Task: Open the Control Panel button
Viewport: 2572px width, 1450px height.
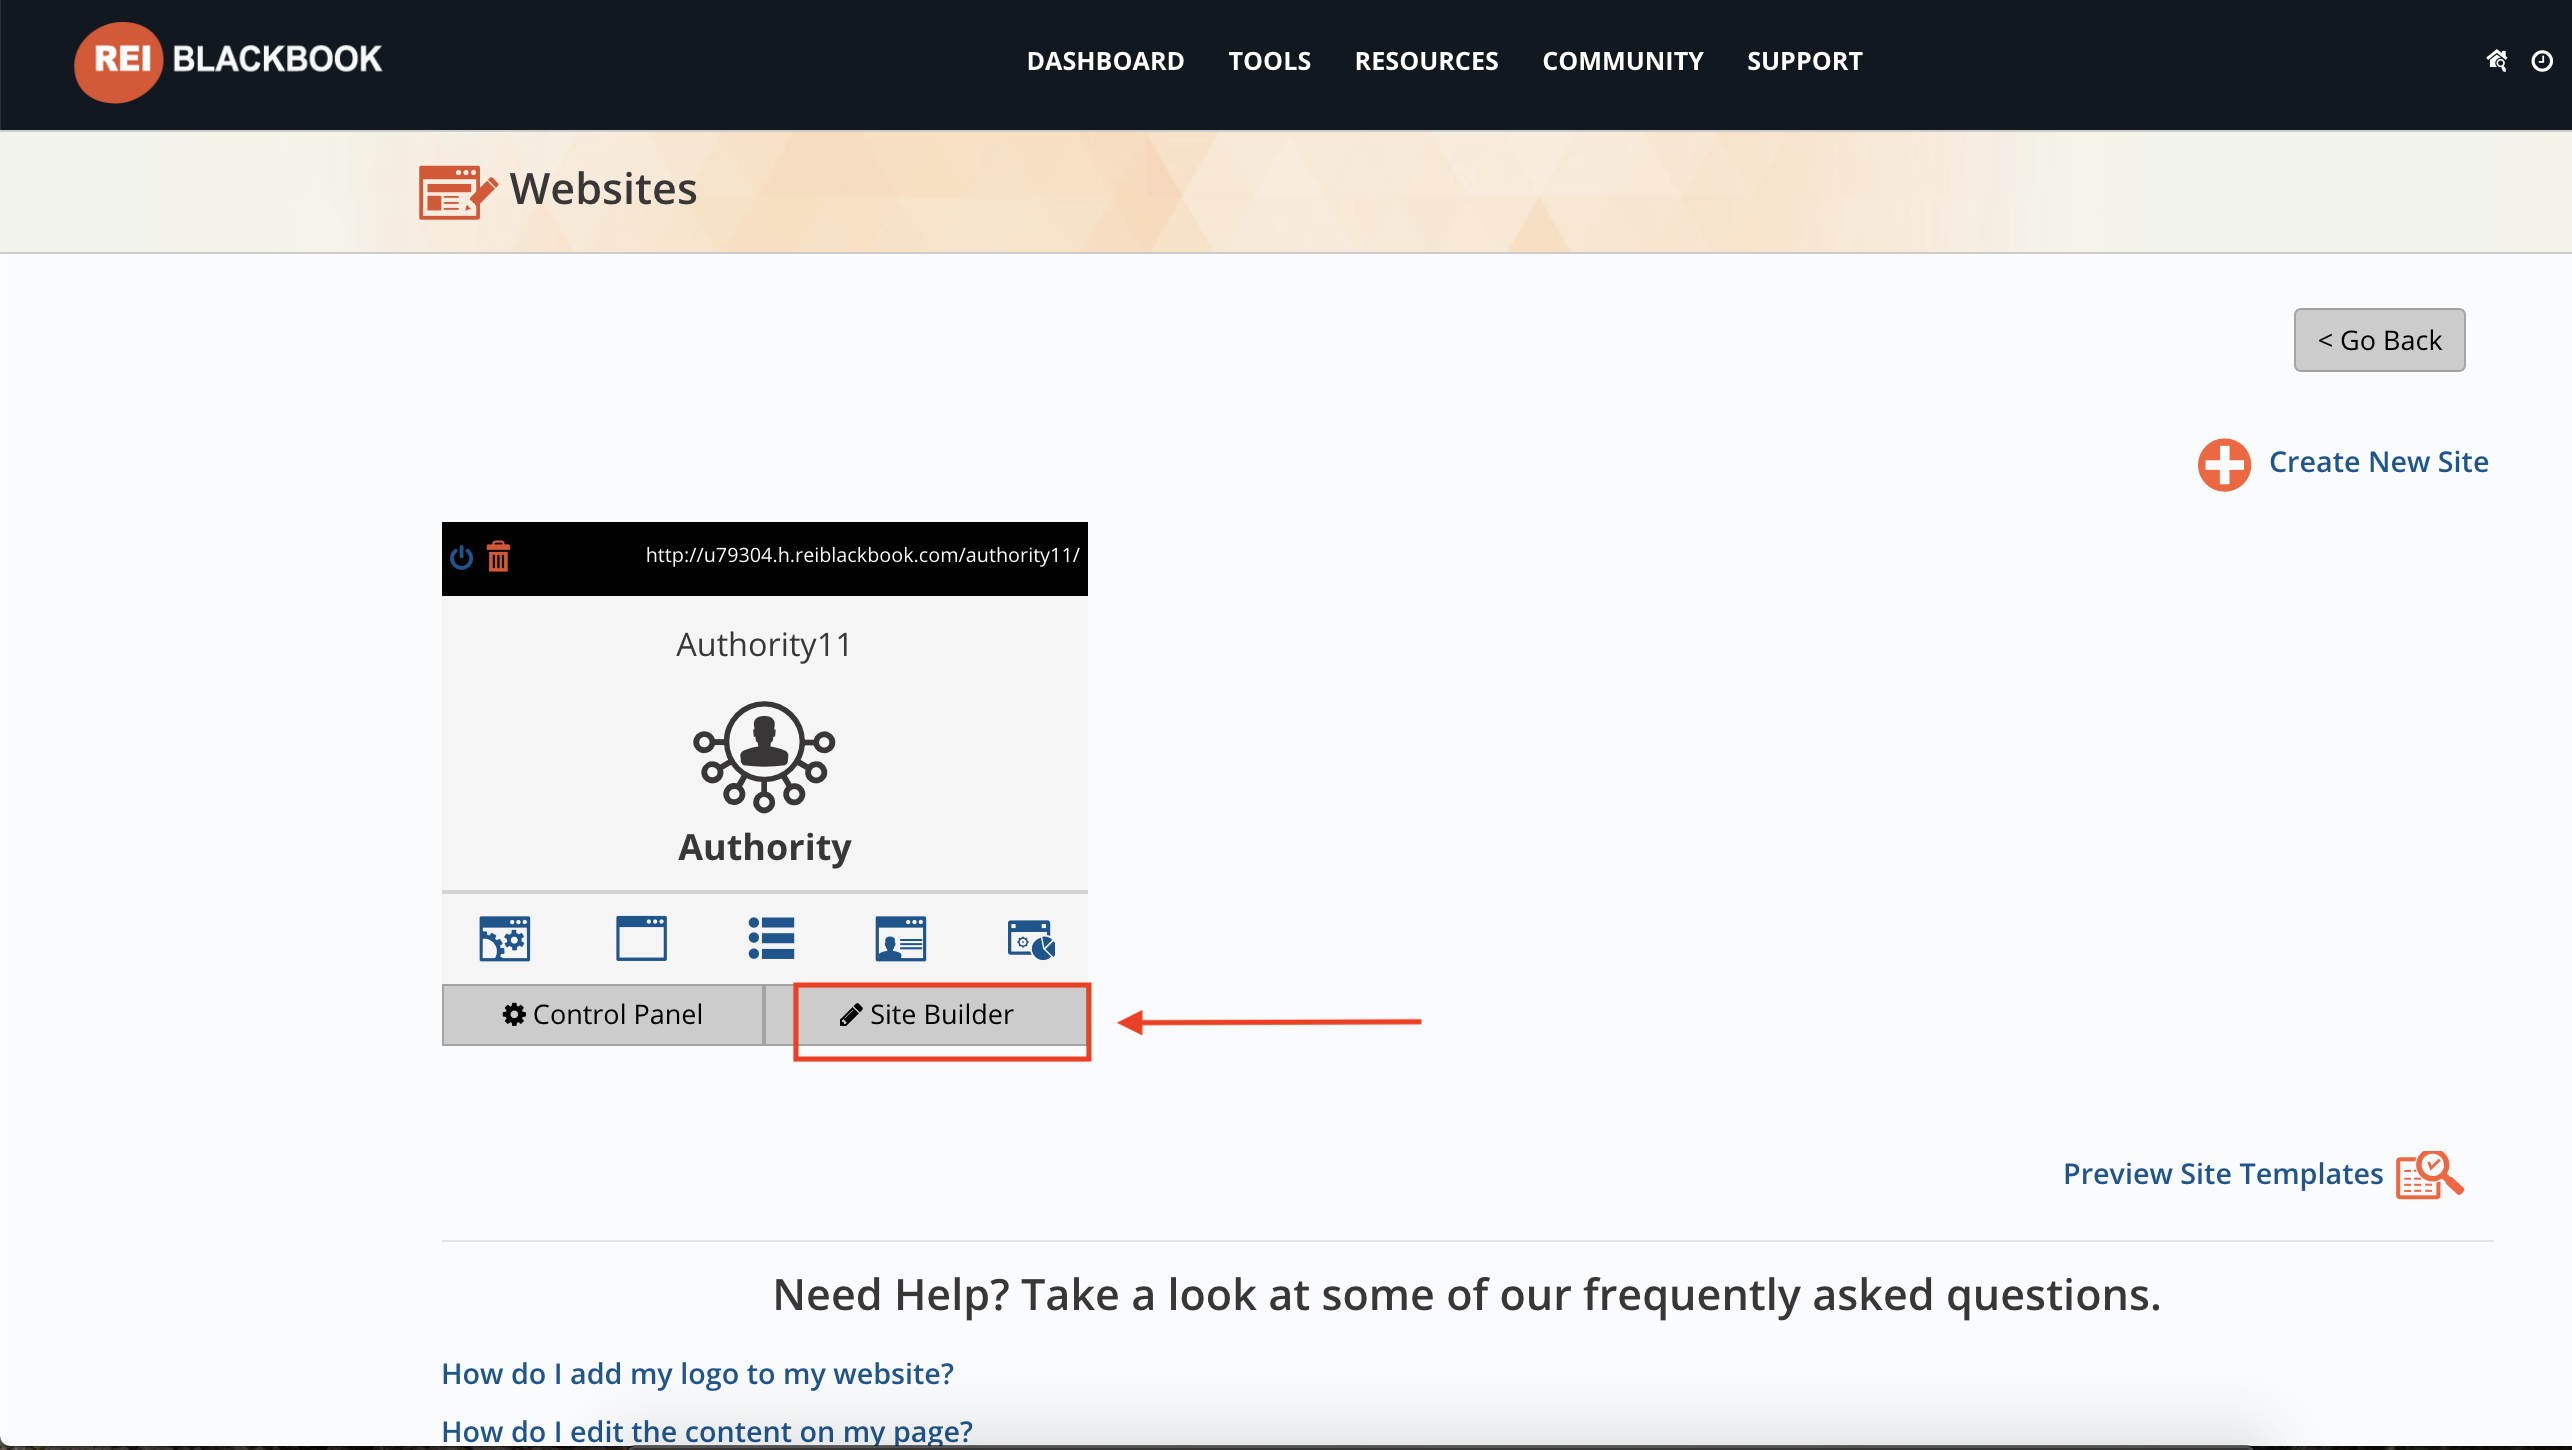Action: (602, 1015)
